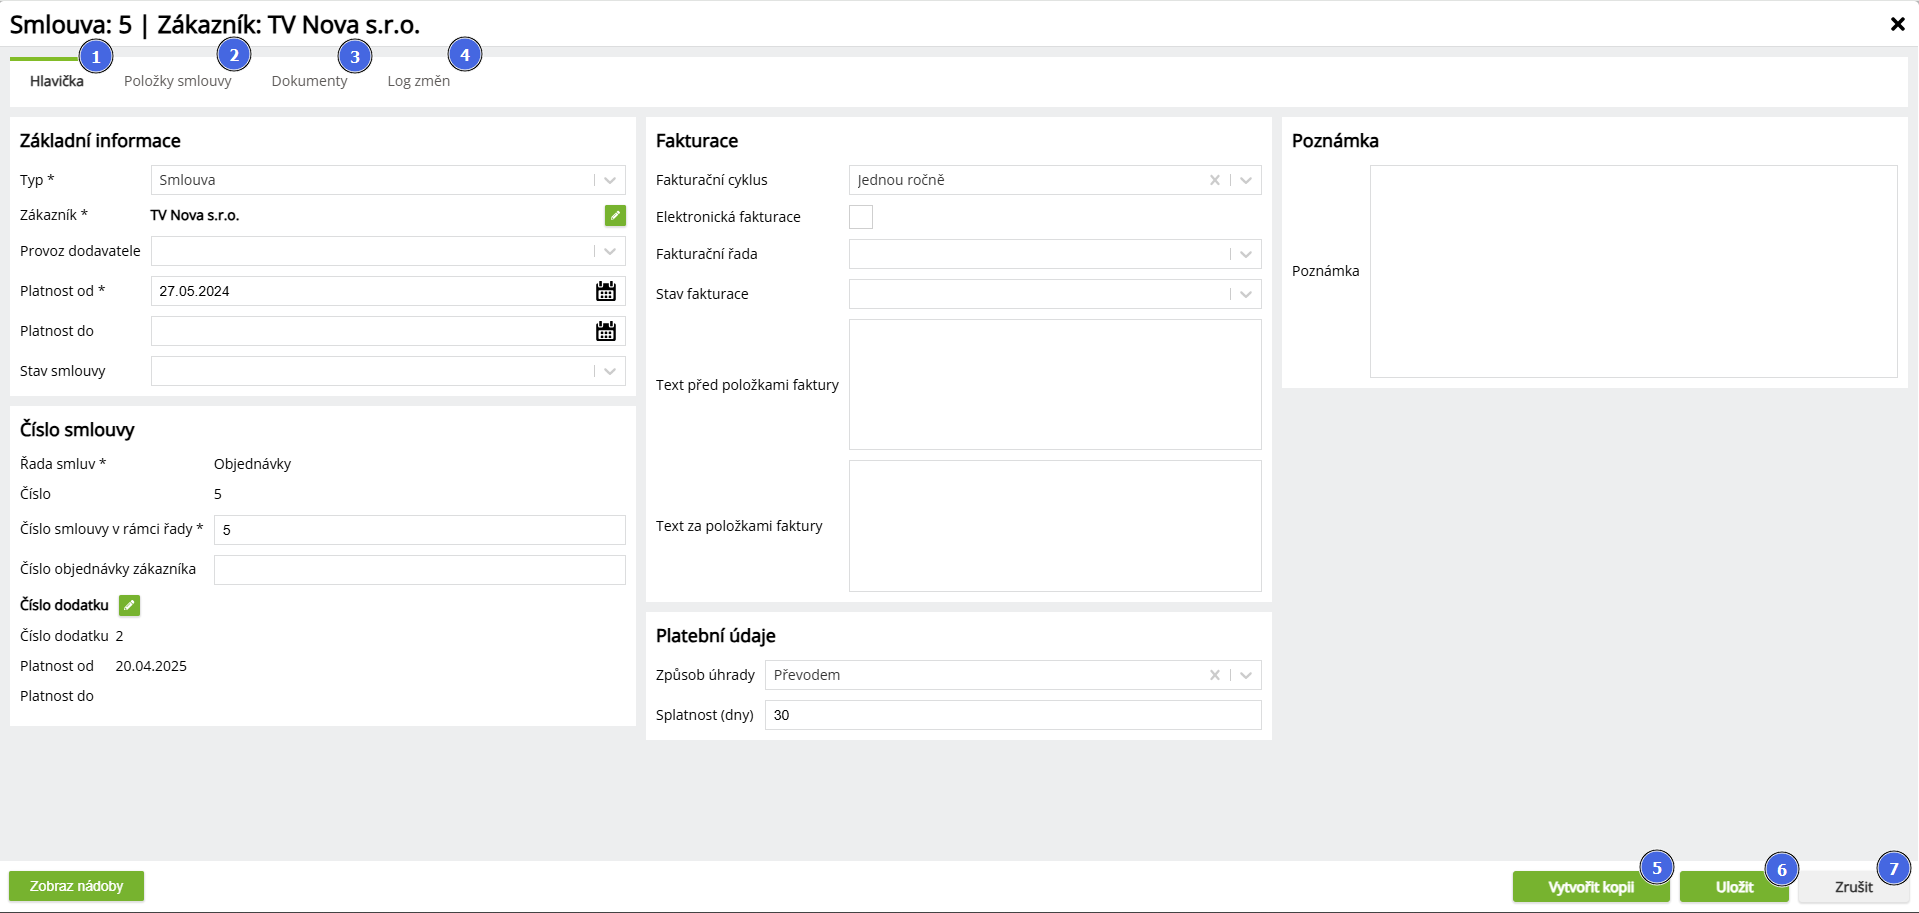This screenshot has height=913, width=1919.
Task: Switch to the Položky smlouvy tab
Action: tap(177, 81)
